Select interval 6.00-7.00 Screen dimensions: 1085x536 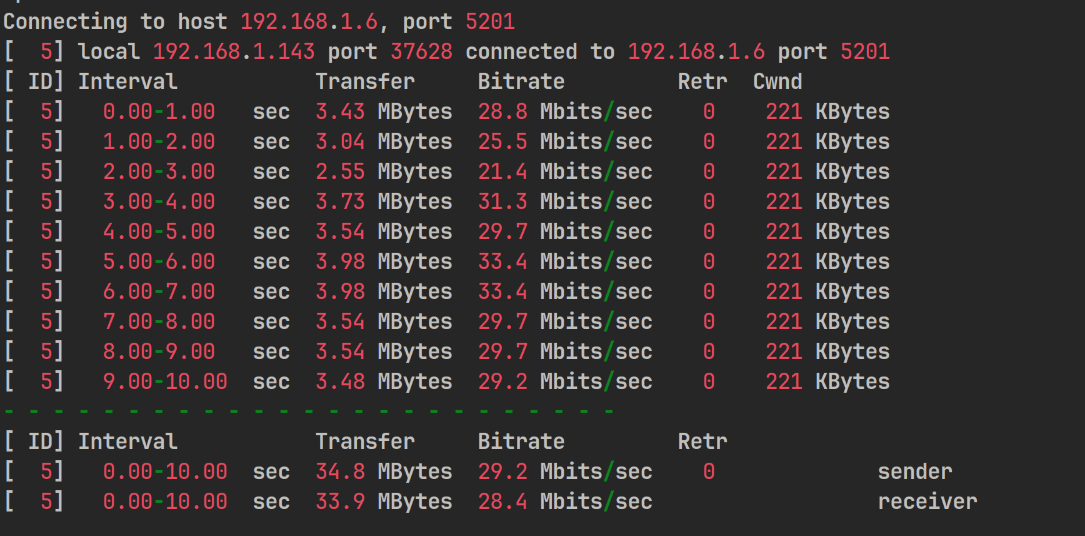(x=159, y=292)
